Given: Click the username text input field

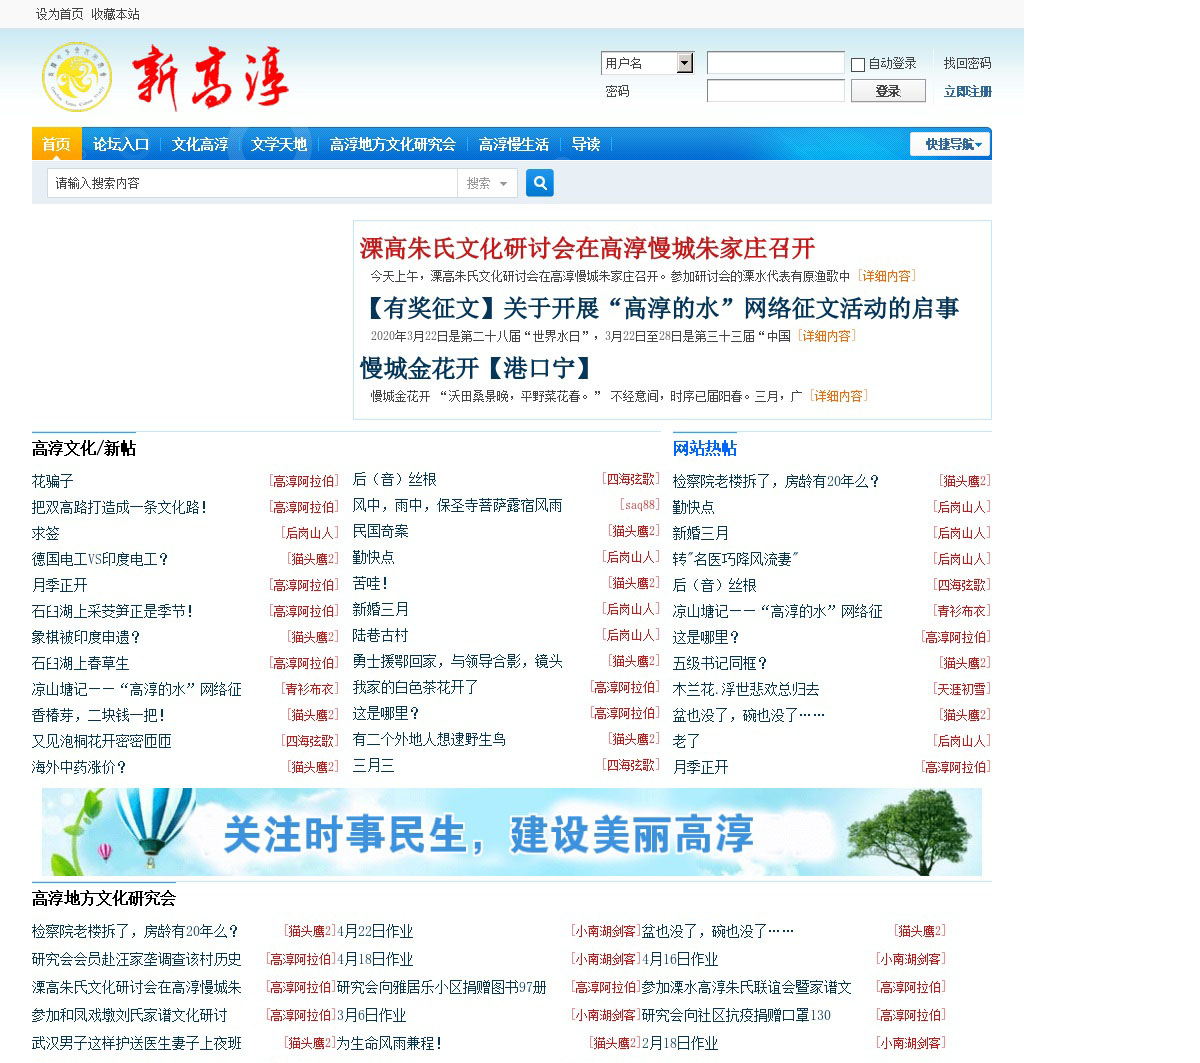Looking at the screenshot, I should point(775,63).
